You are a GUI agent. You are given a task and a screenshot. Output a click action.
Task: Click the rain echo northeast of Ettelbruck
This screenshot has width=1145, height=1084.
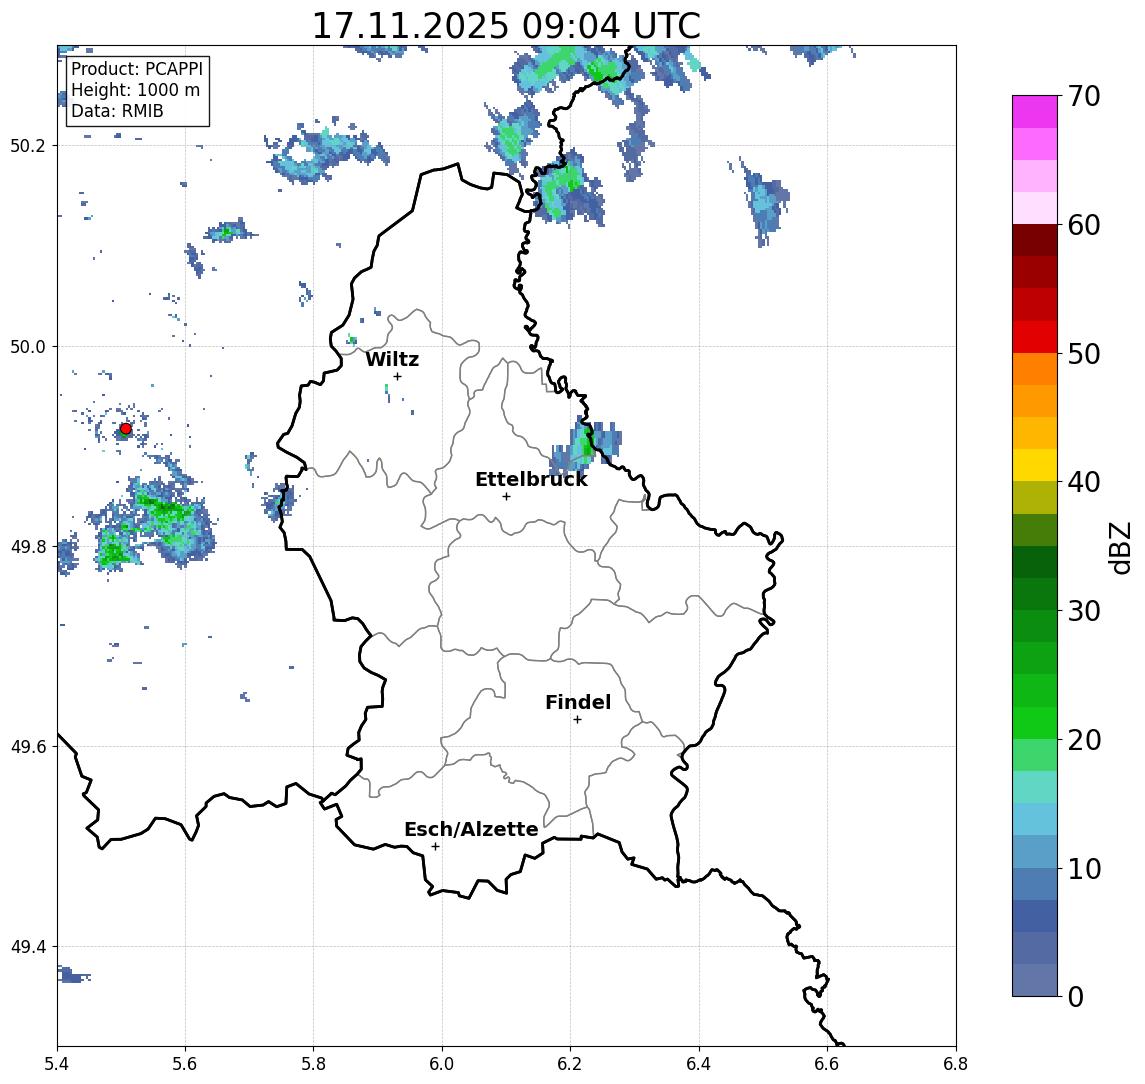pyautogui.click(x=585, y=447)
